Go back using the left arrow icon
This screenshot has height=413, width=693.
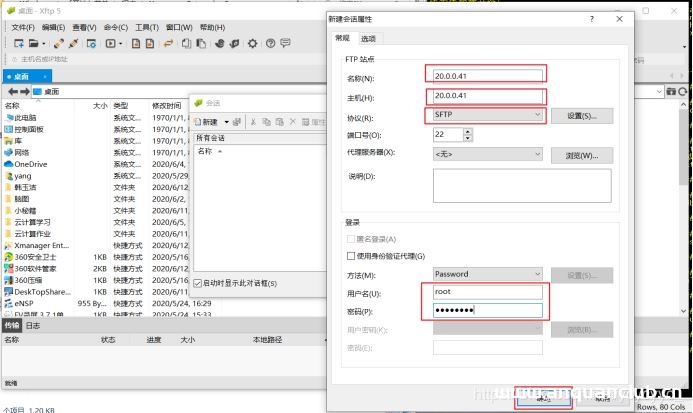tap(13, 91)
